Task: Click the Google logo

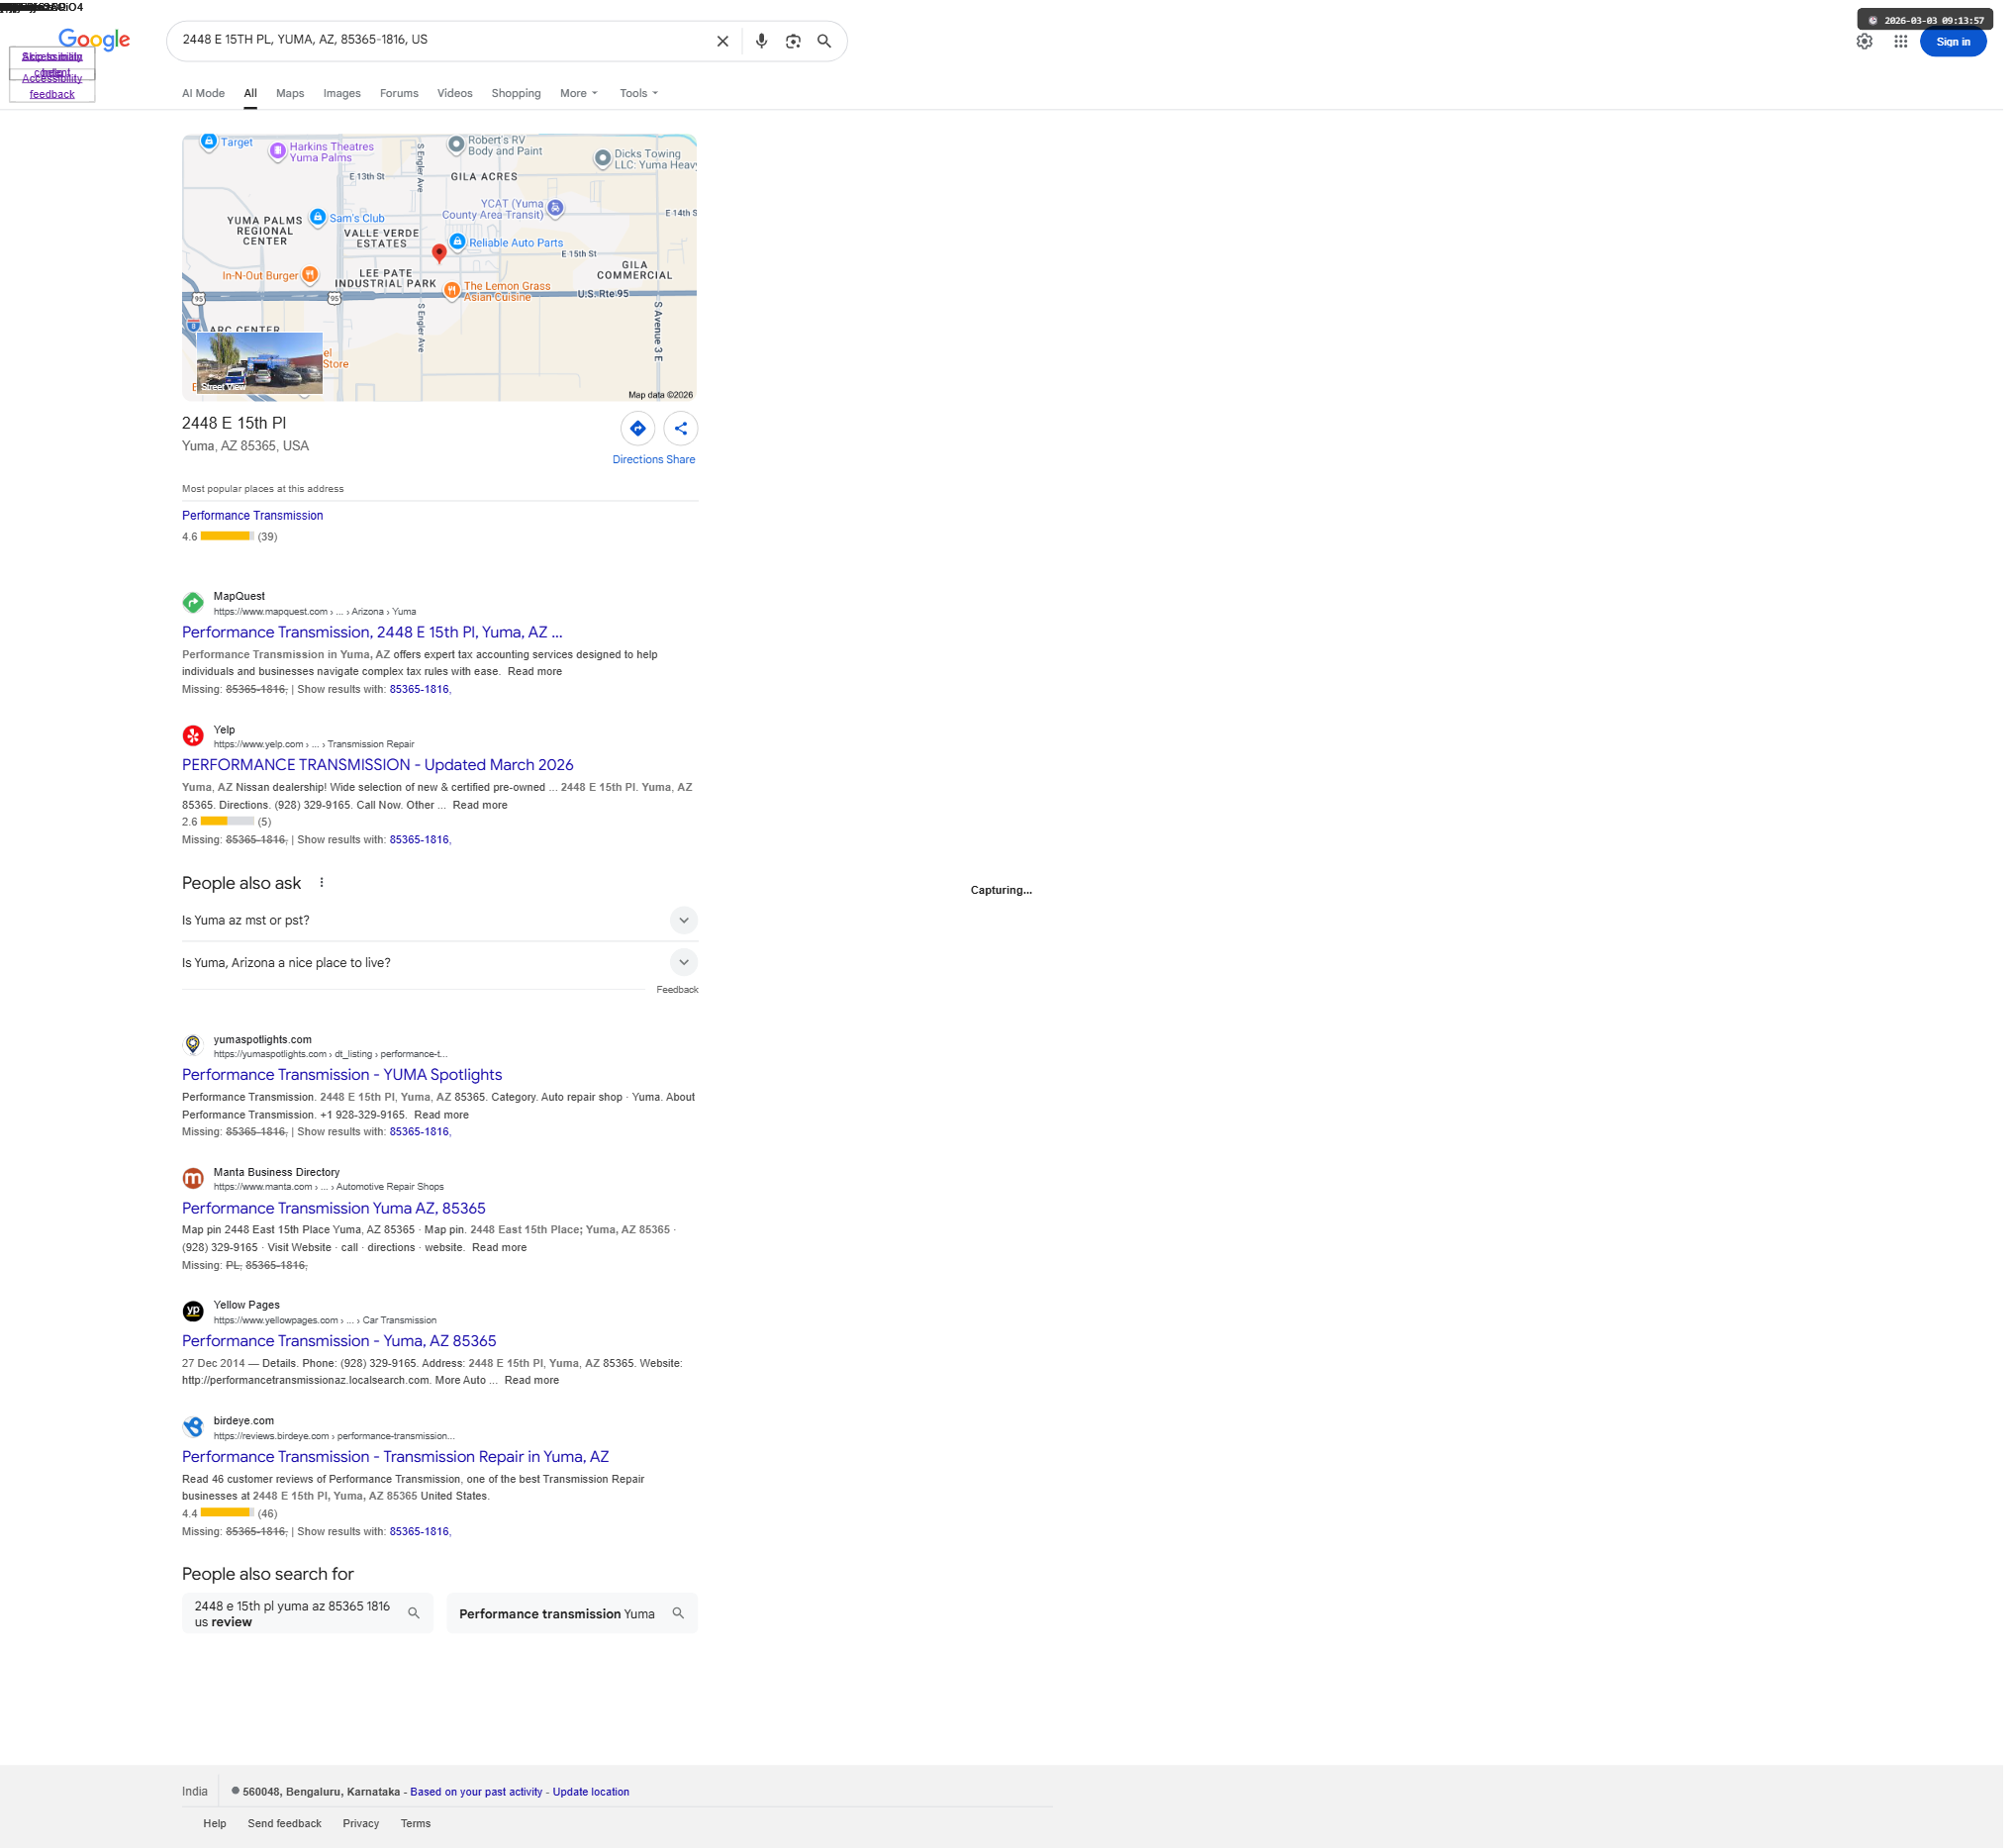Action: (95, 40)
